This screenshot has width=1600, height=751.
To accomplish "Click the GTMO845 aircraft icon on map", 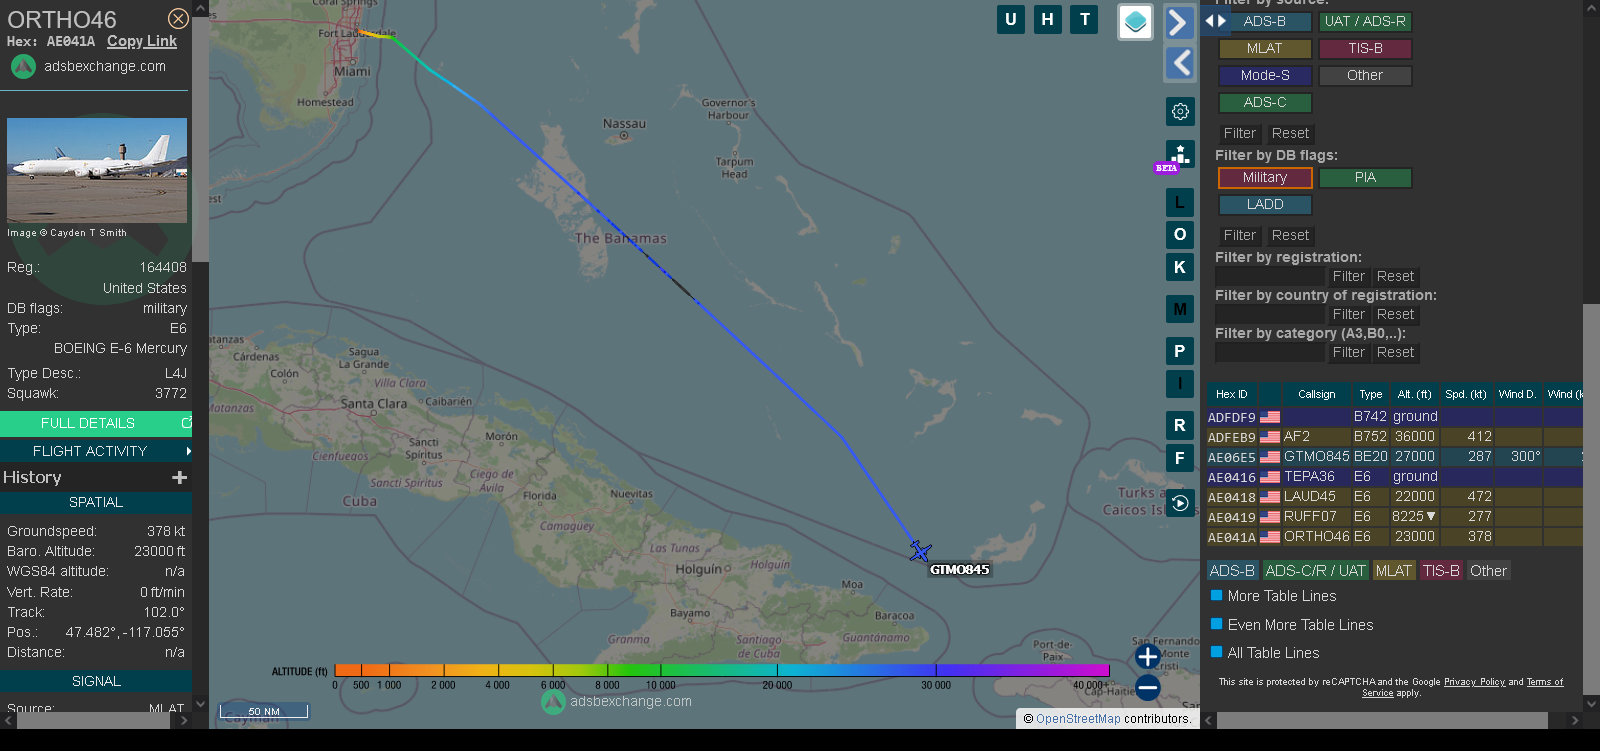I will 920,551.
